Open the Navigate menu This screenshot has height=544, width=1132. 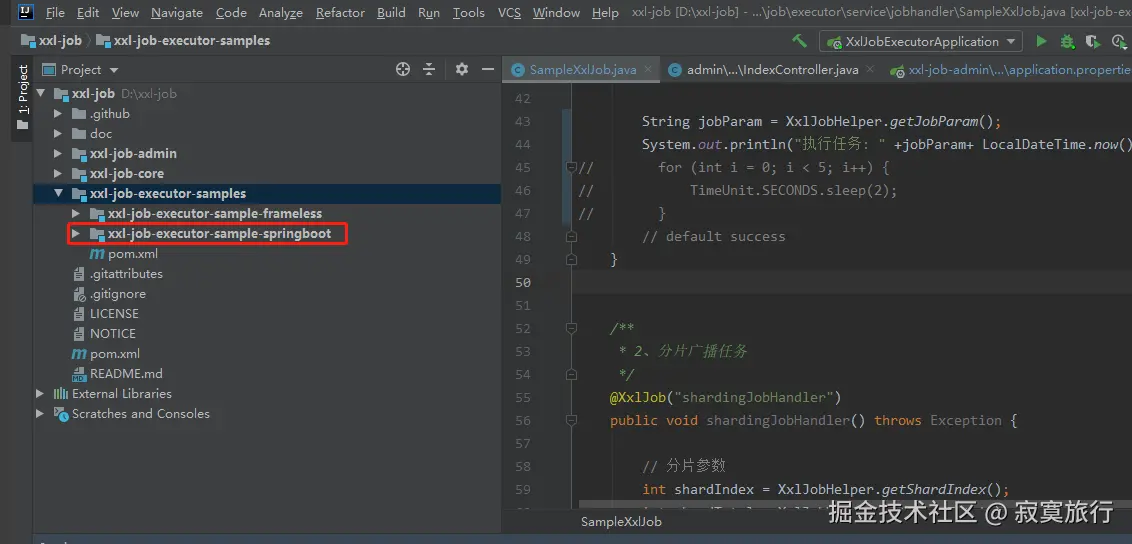[177, 12]
